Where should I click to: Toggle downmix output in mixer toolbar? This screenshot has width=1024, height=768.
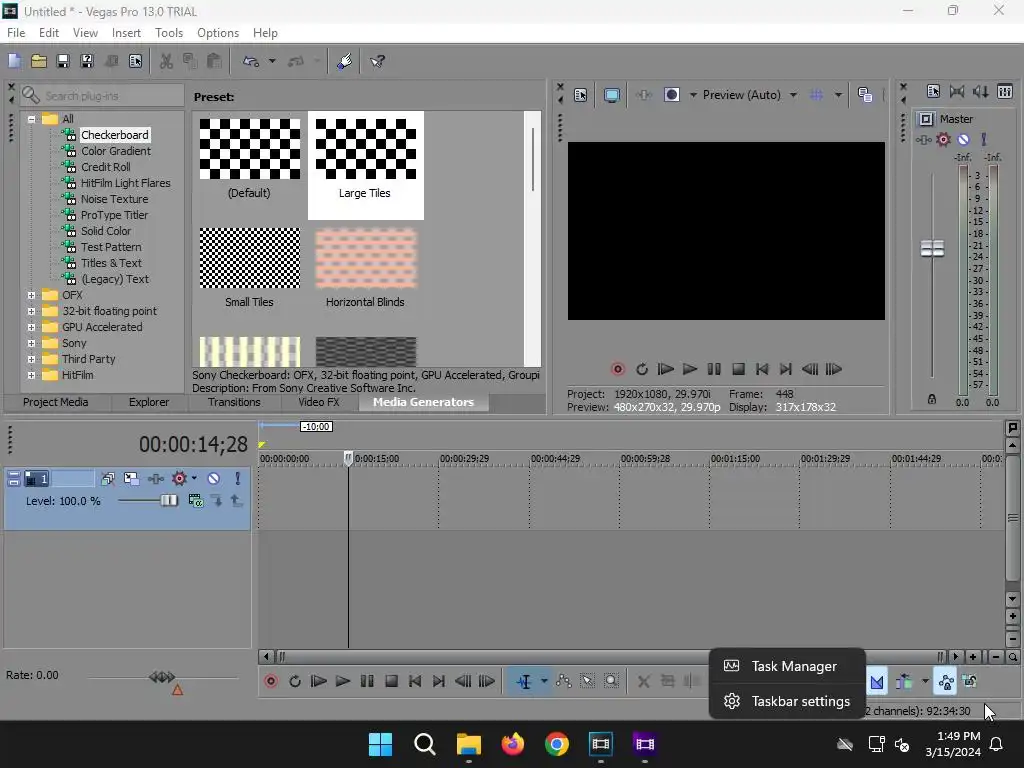(957, 91)
